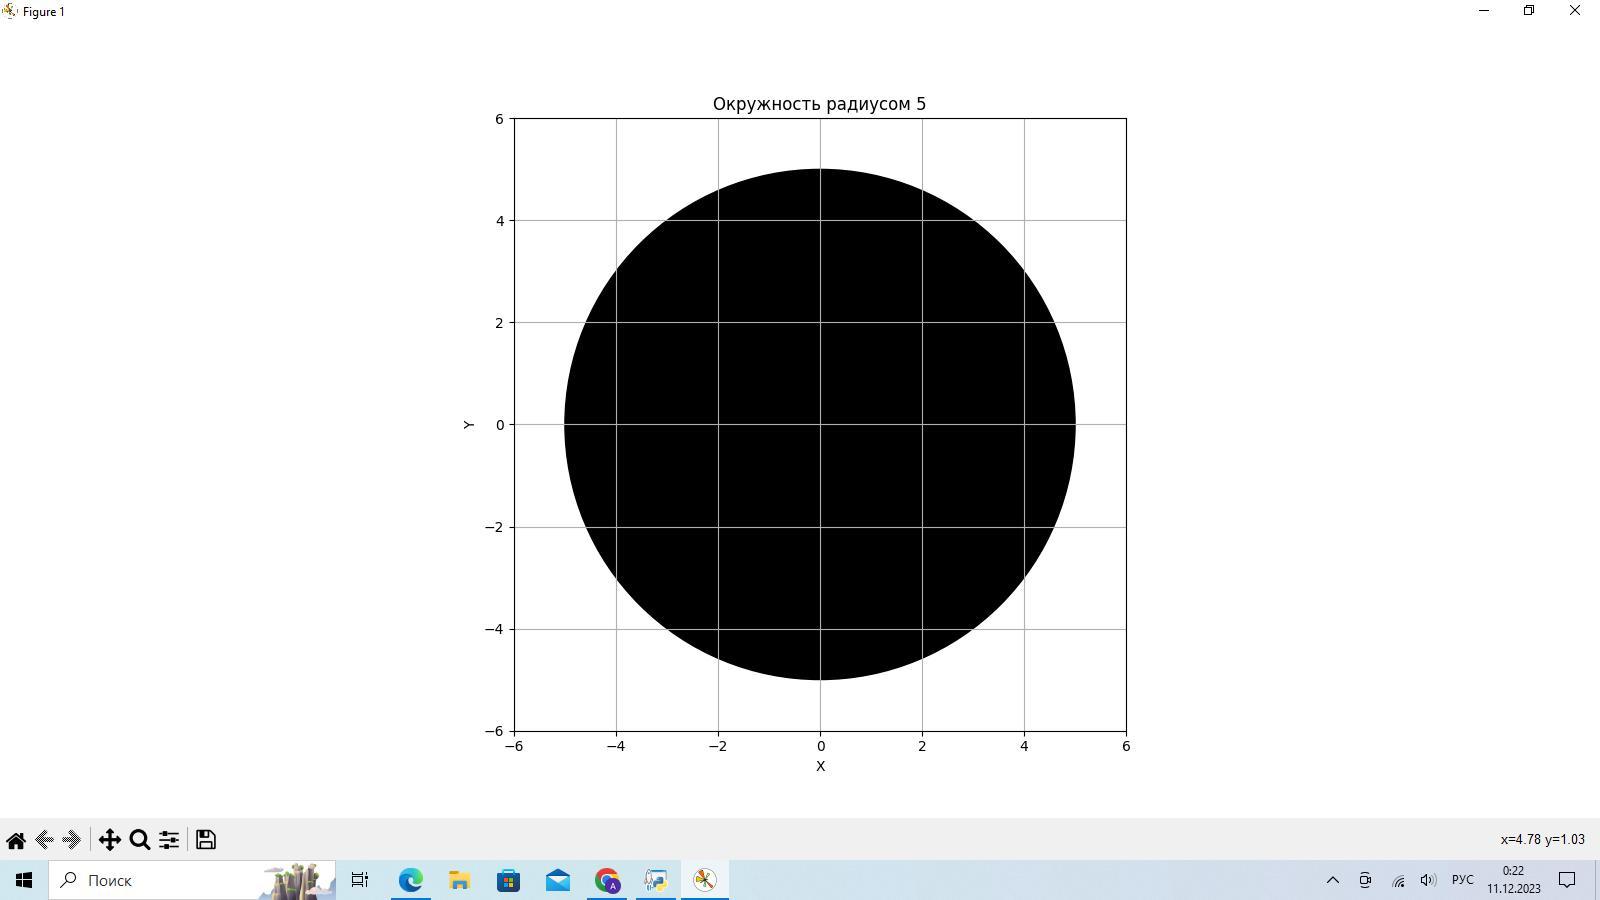Image resolution: width=1600 pixels, height=900 pixels.
Task: Open Task View from the taskbar
Action: pos(360,880)
